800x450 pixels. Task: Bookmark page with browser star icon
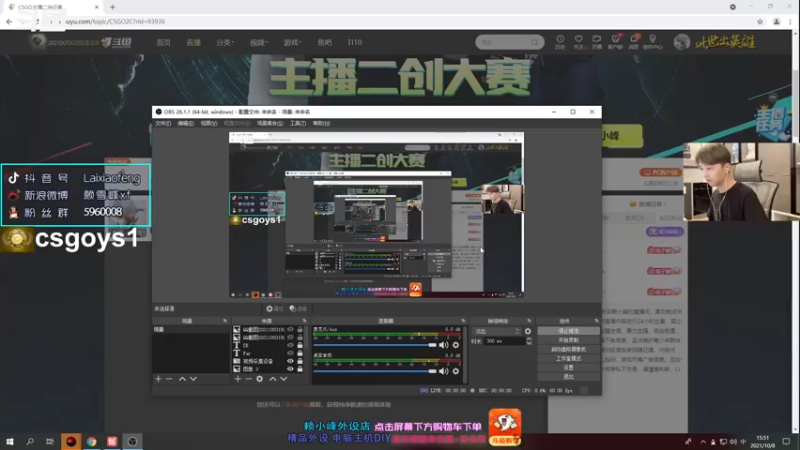760,21
